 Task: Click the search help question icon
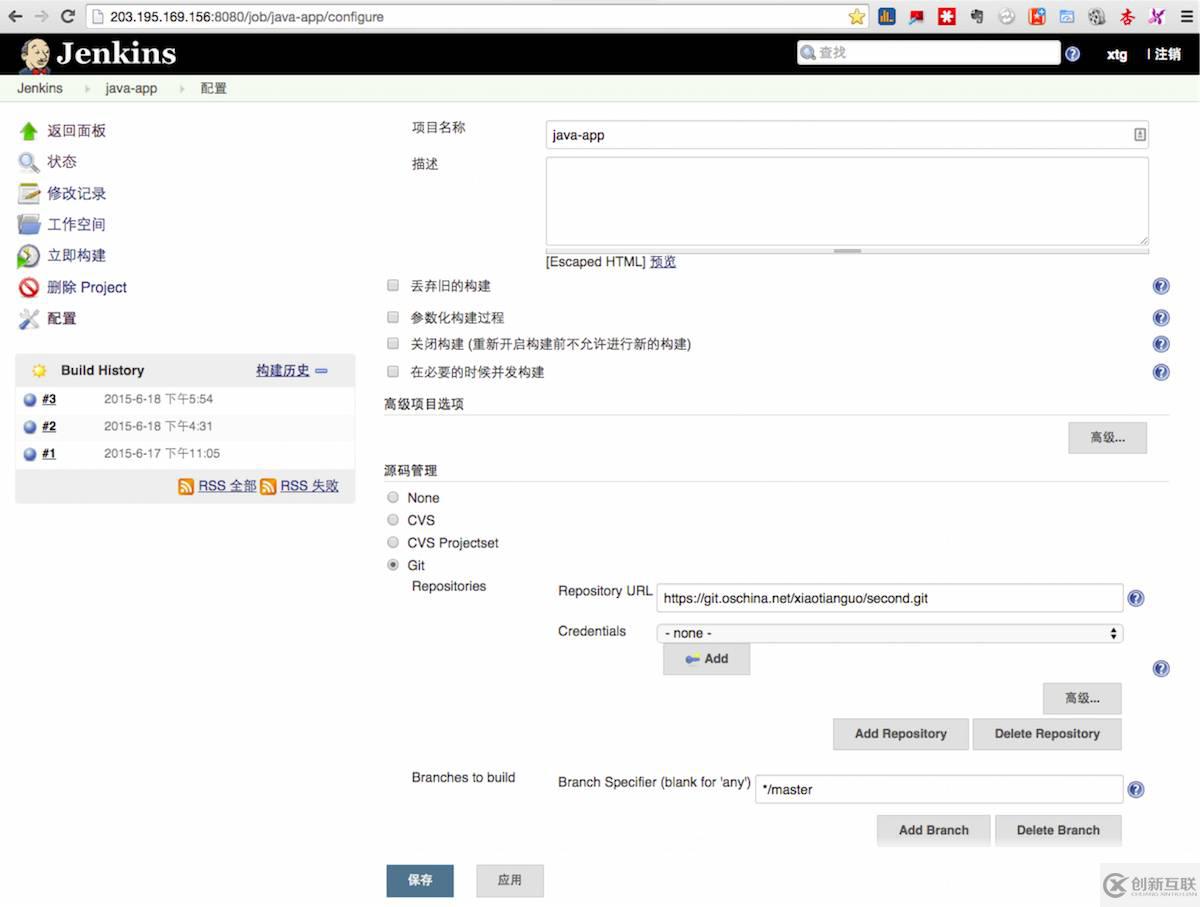point(1073,54)
